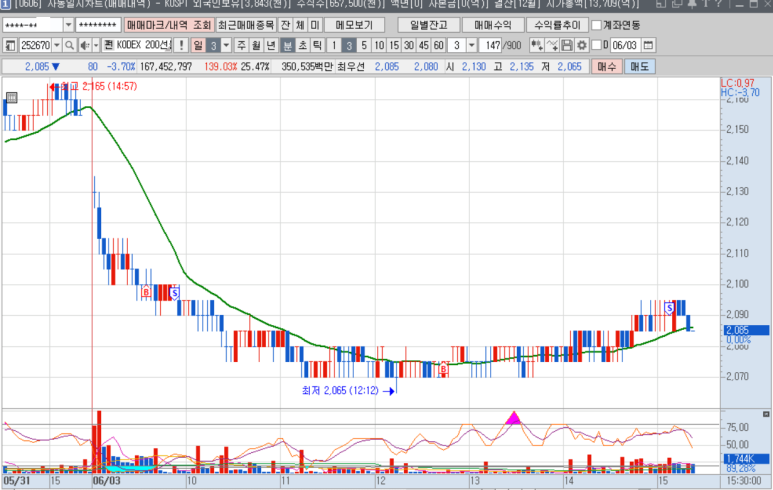
Task: Click the blue 매도 sell button
Action: (639, 66)
